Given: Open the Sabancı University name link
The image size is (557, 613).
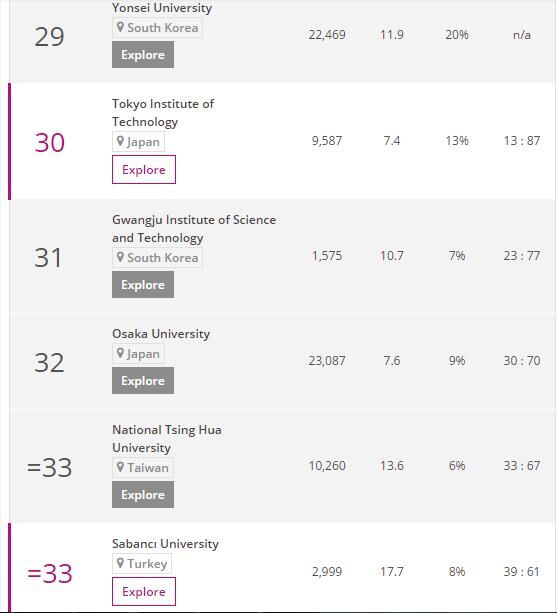Looking at the screenshot, I should click(x=165, y=544).
